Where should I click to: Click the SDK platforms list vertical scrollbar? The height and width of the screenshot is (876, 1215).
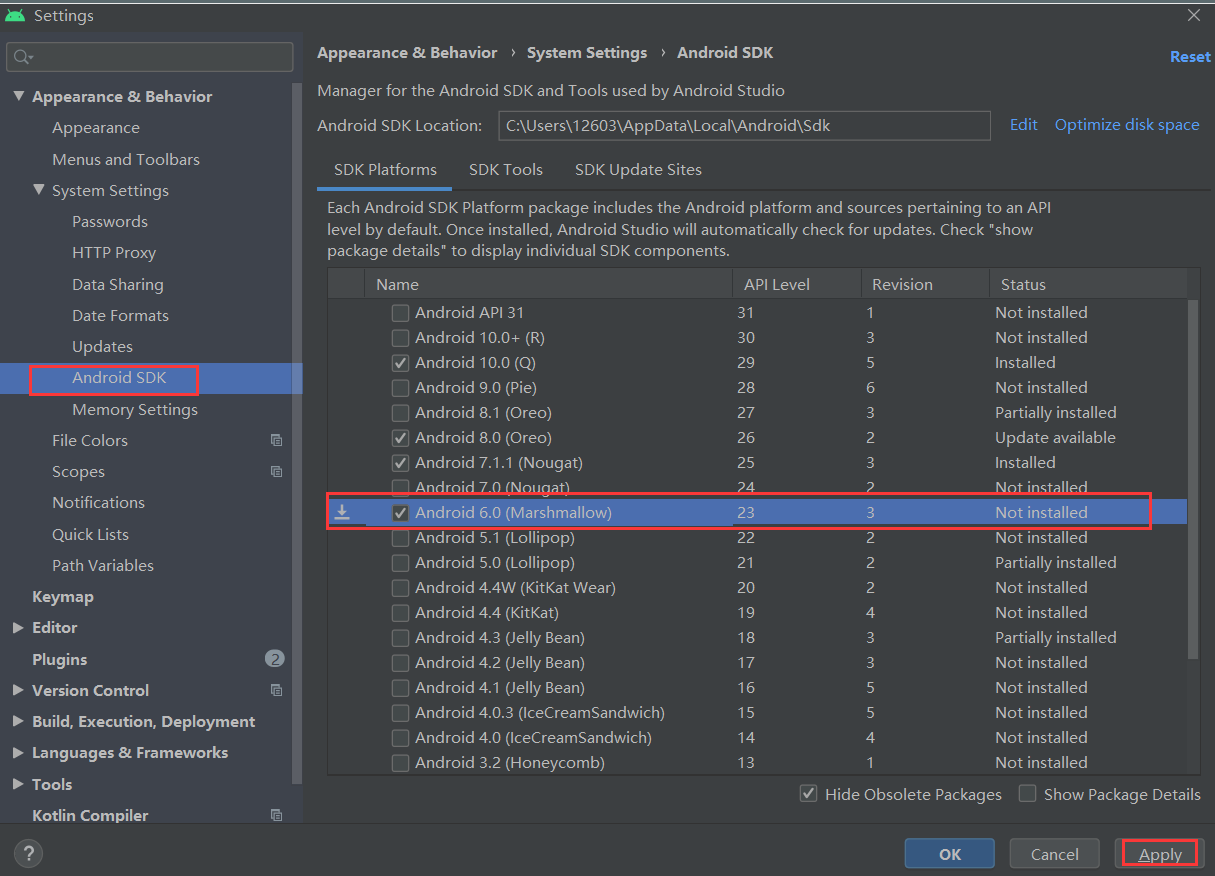[1192, 480]
